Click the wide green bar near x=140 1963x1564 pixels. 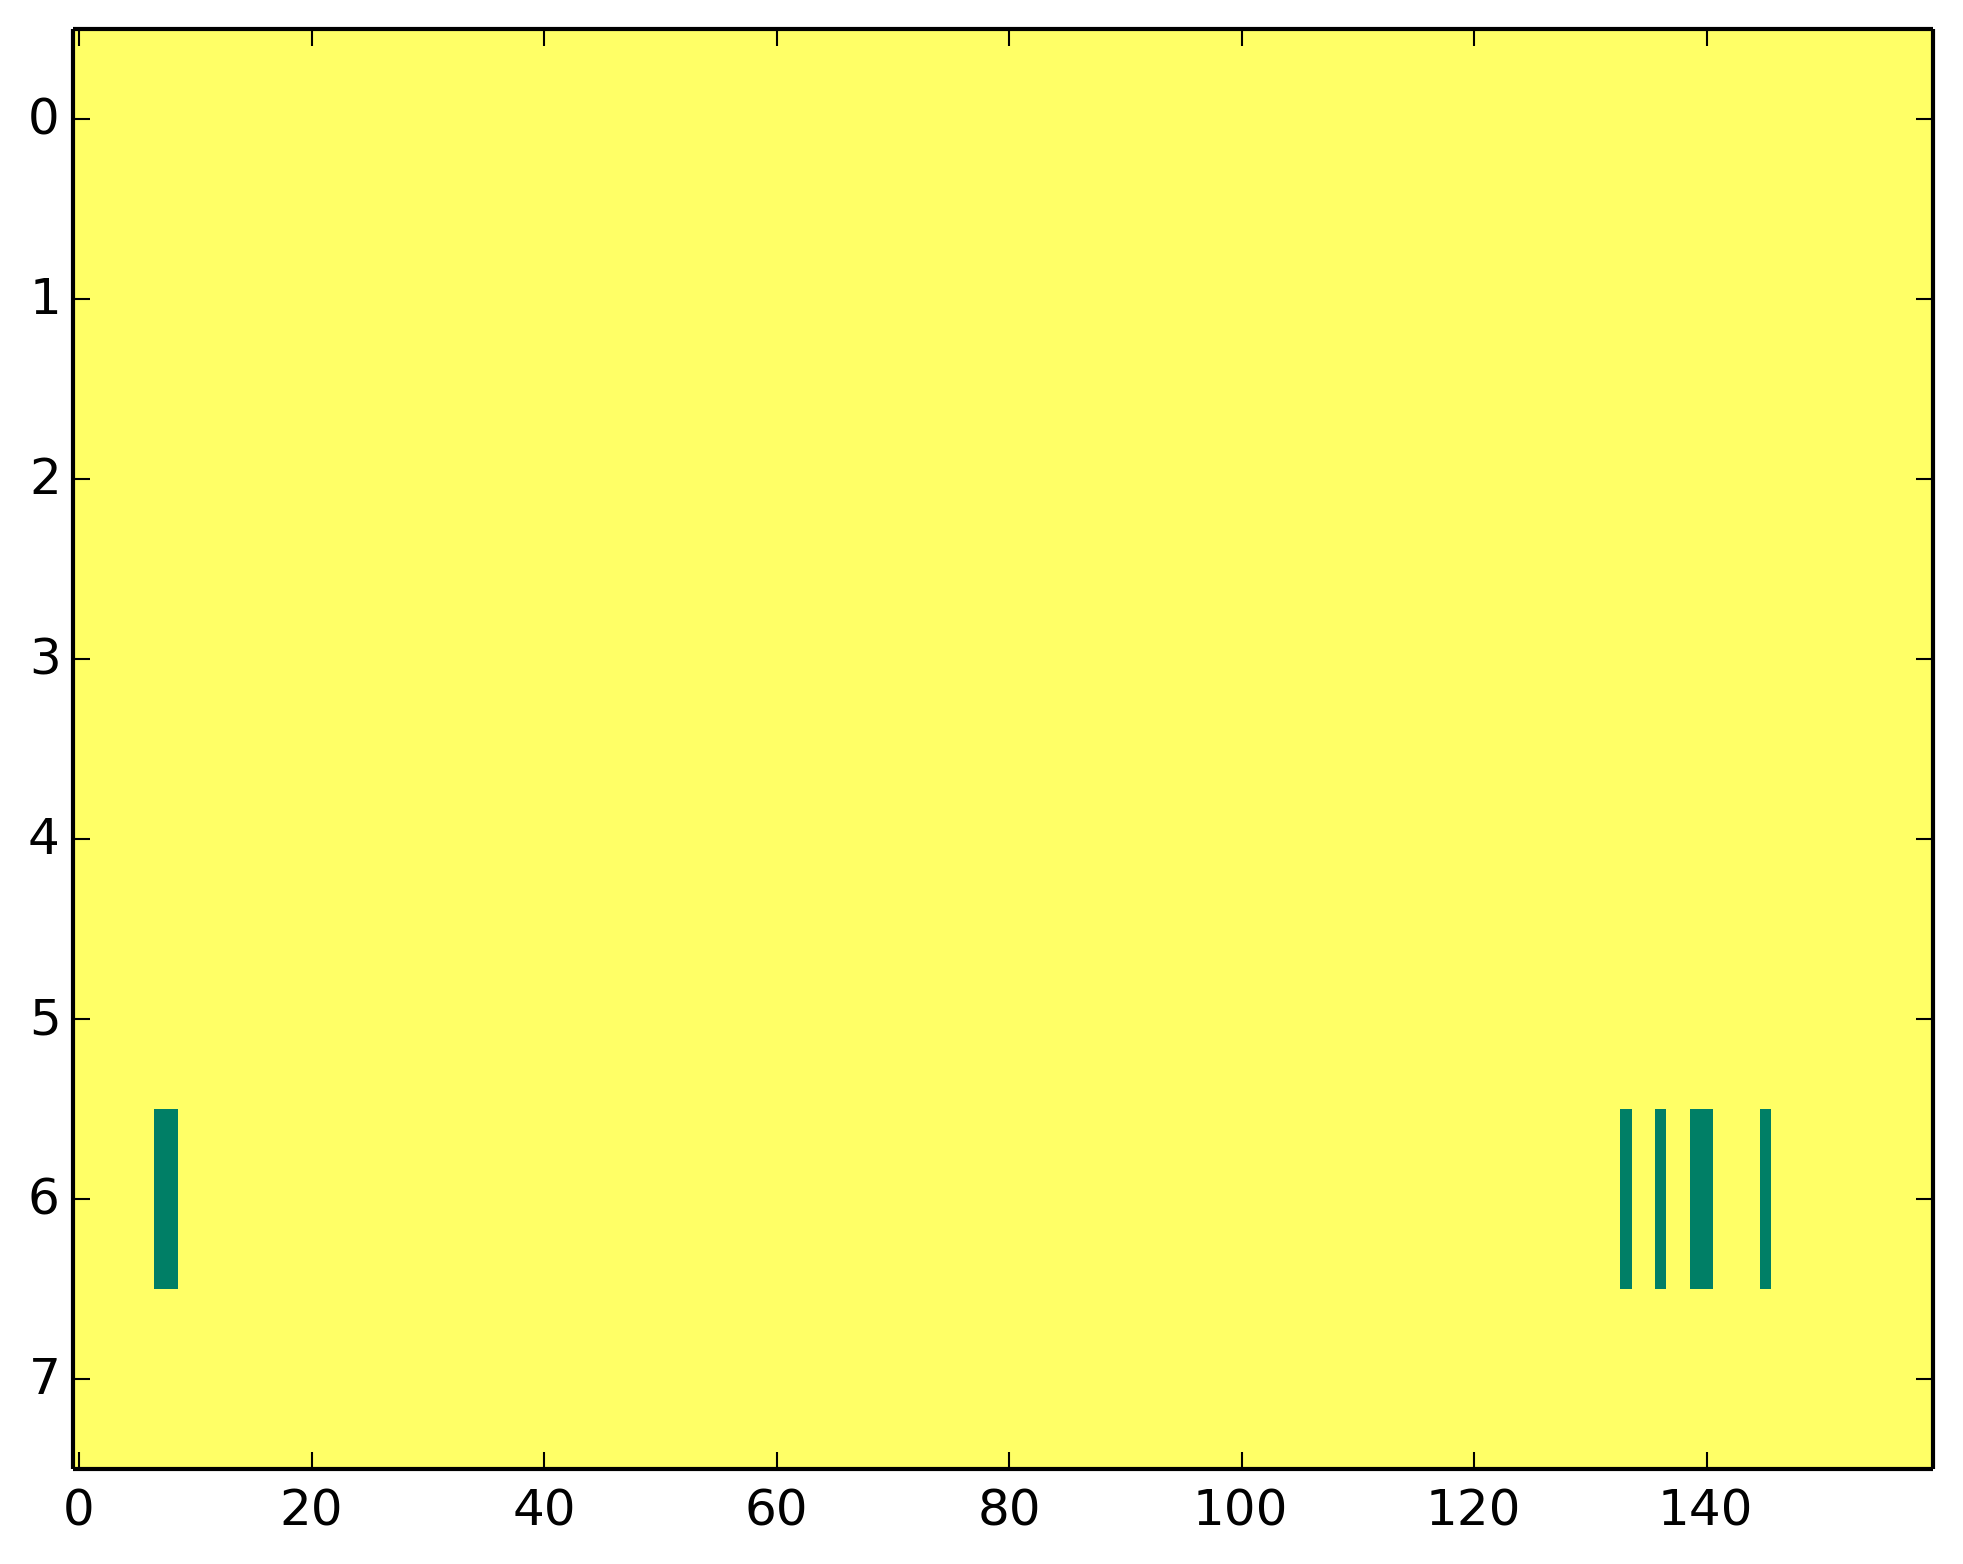1701,1198
